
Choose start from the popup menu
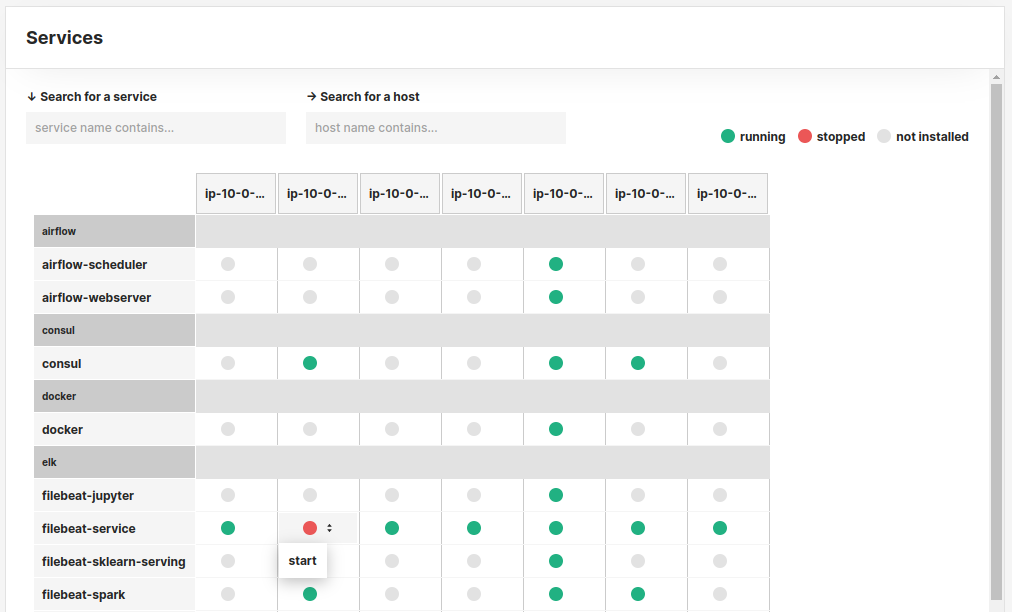pyautogui.click(x=303, y=561)
